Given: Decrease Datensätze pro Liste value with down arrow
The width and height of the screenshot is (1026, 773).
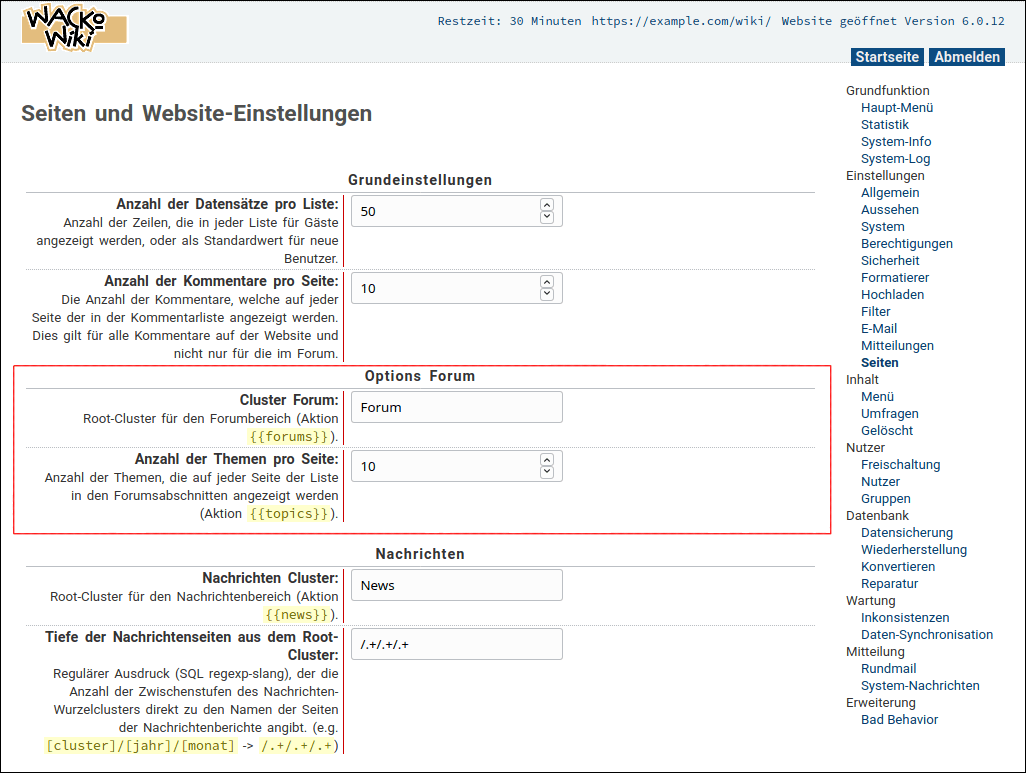Looking at the screenshot, I should point(546,217).
